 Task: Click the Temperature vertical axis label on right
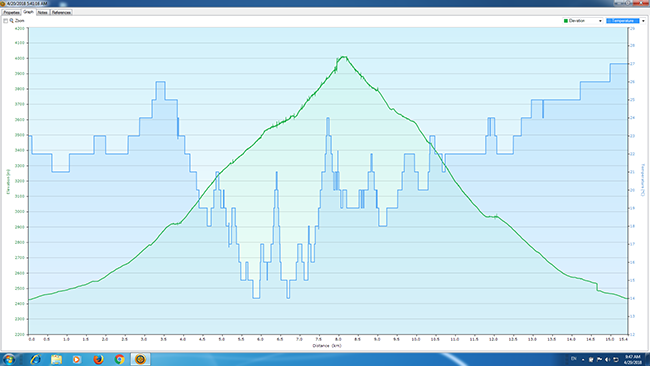[643, 179]
